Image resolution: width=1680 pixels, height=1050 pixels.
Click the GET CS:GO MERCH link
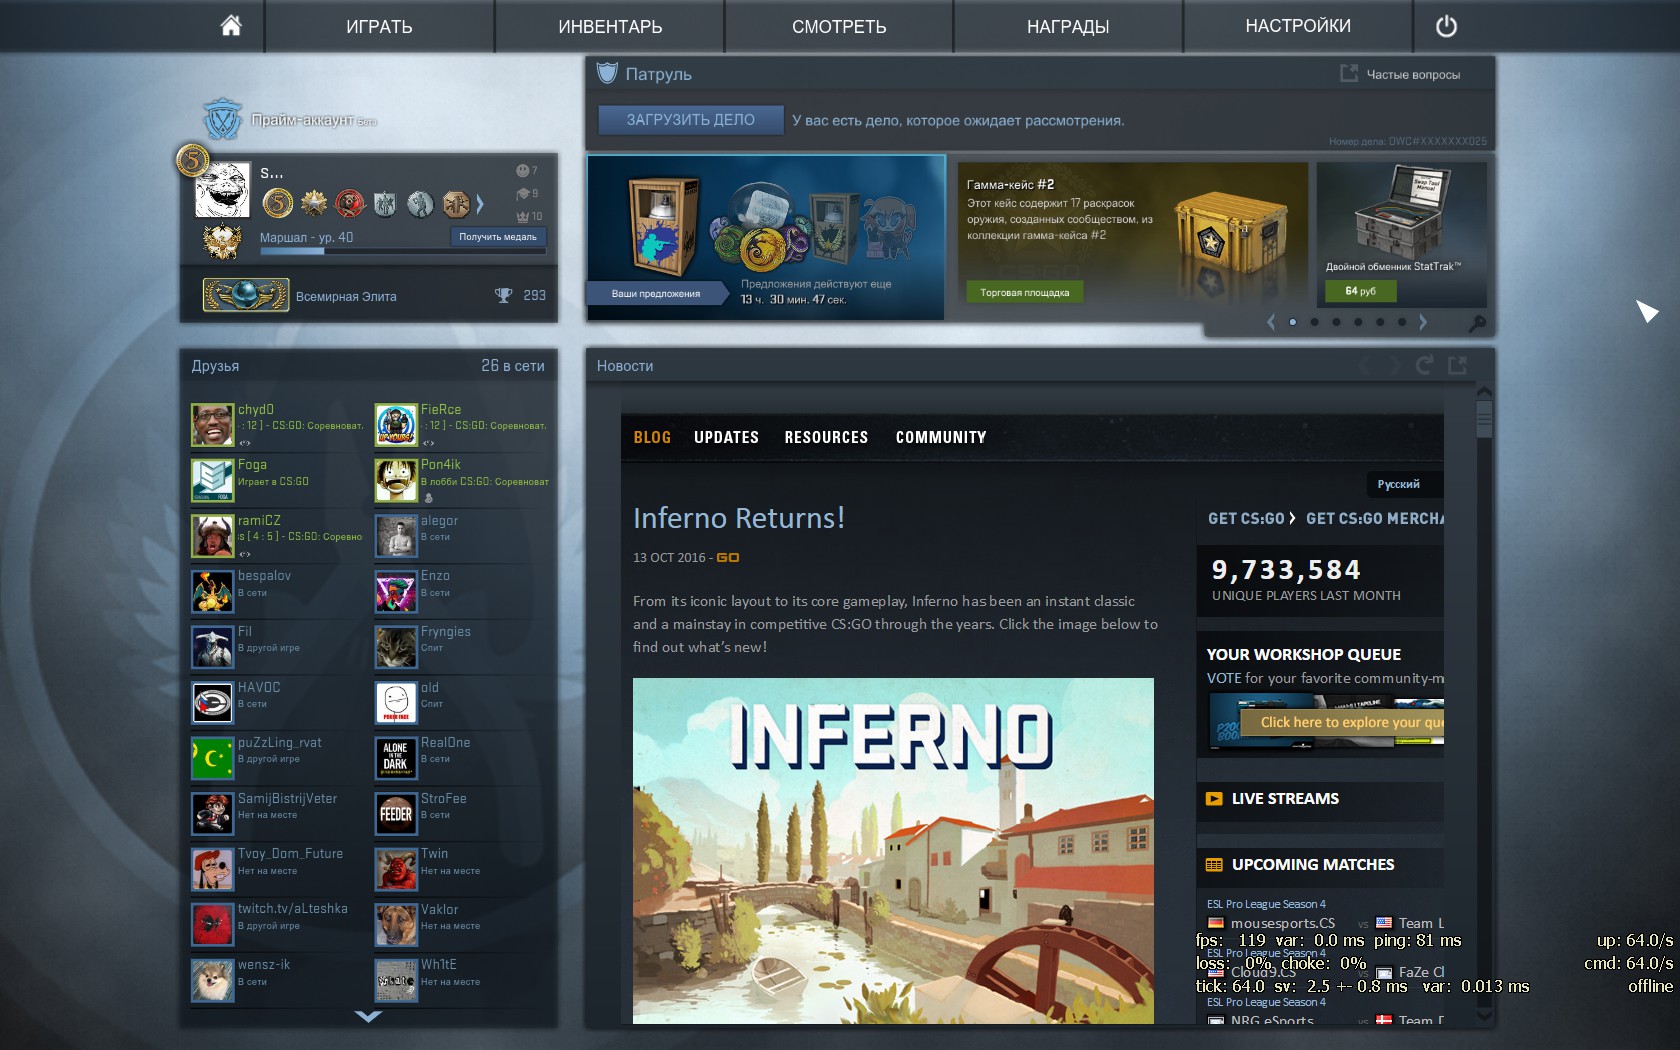coord(1375,518)
